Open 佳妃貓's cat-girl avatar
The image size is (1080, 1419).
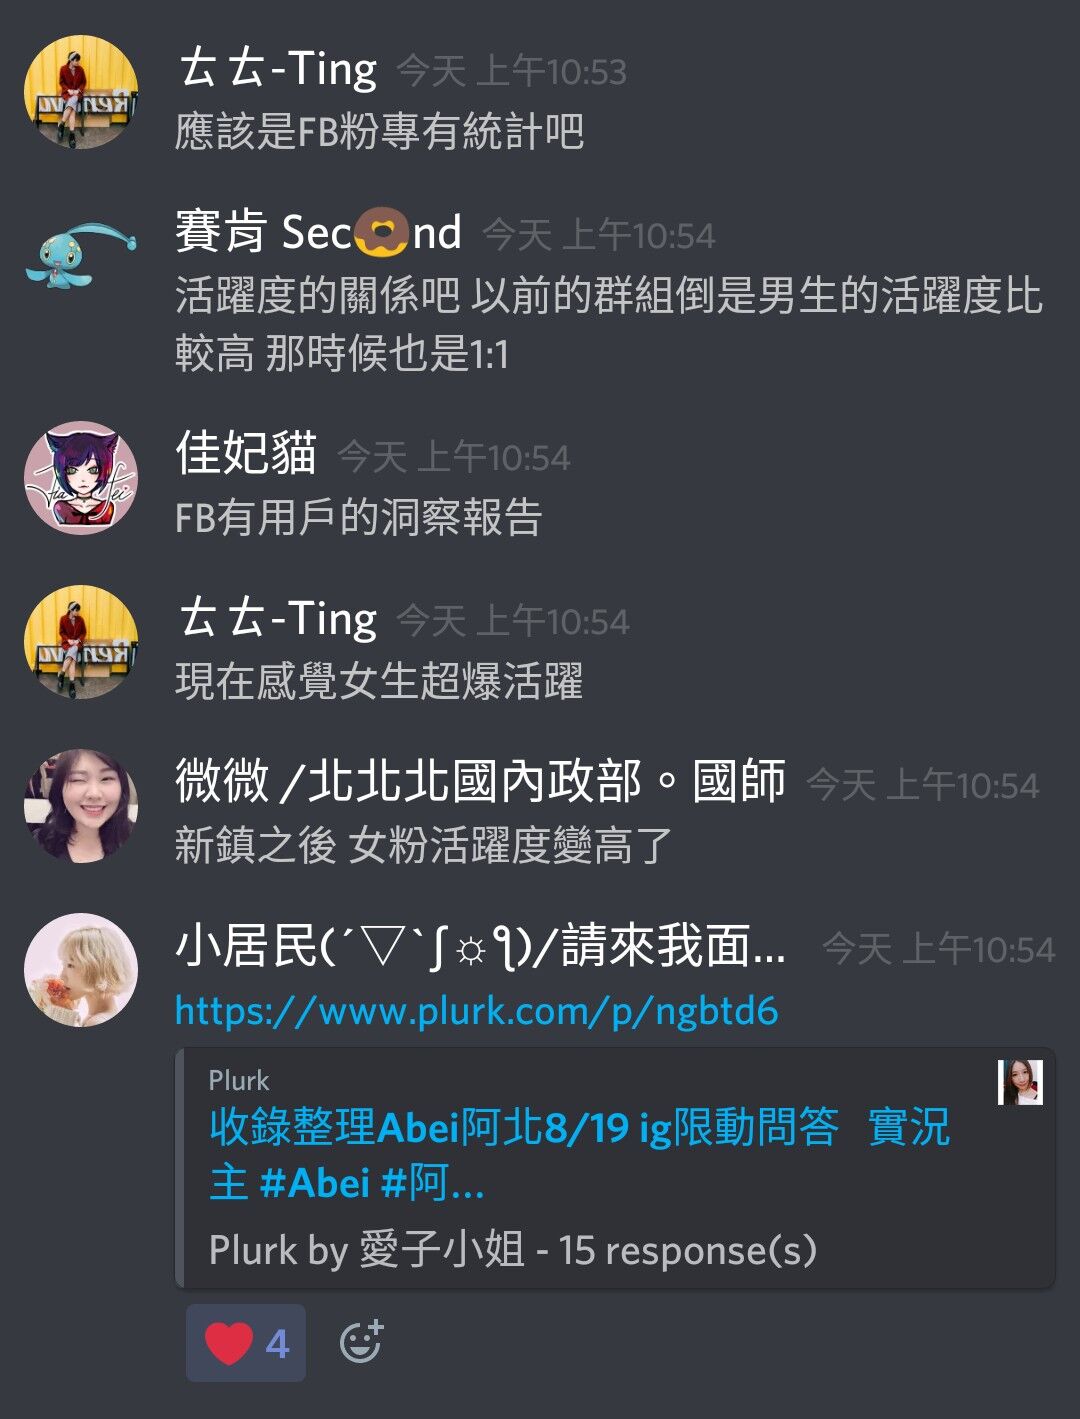point(81,478)
